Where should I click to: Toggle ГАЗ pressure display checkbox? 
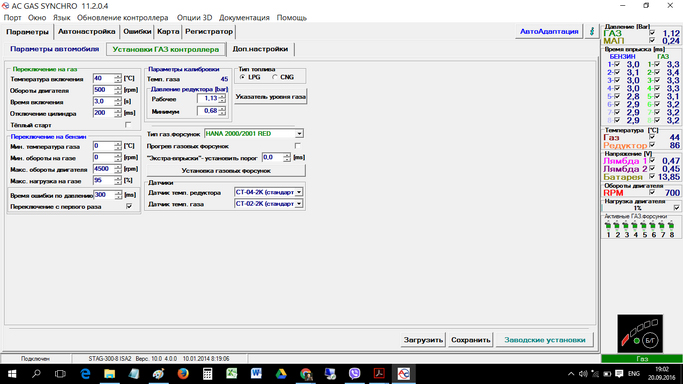[x=652, y=33]
